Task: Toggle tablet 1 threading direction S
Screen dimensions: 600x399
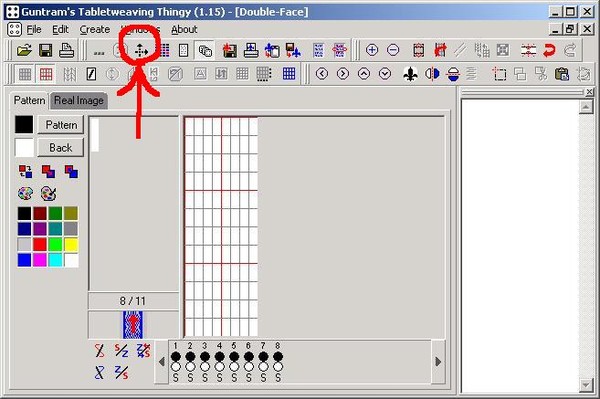Action: click(176, 378)
